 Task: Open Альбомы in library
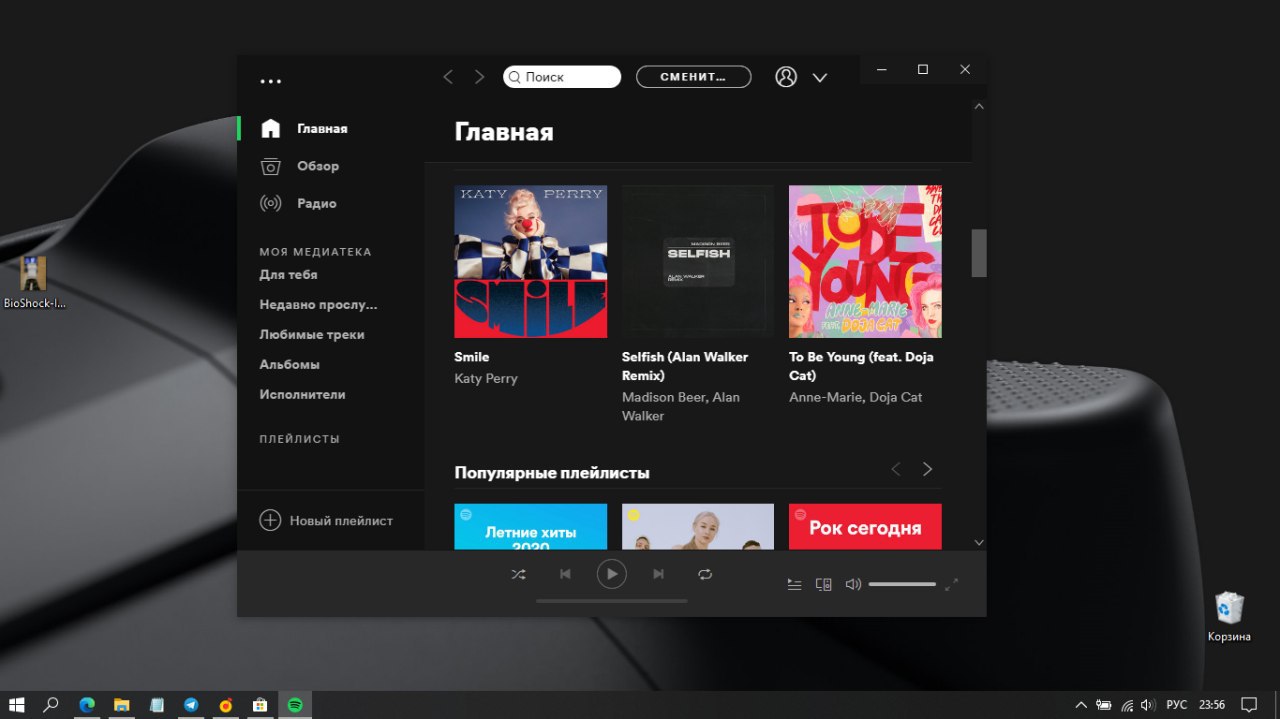point(289,364)
